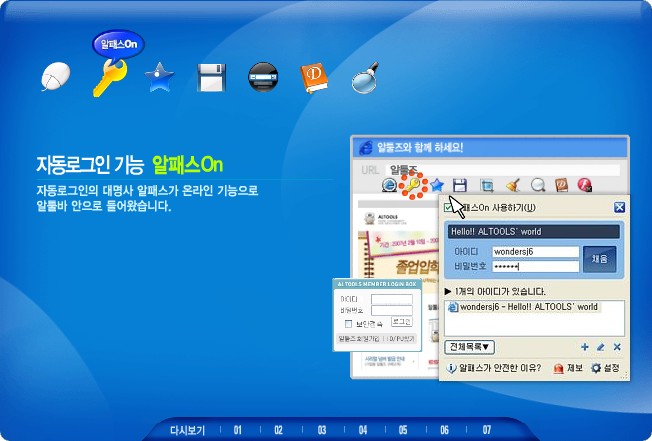Screen dimensions: 652x441
Task: Click the 로그인 button in member login box
Action: (402, 322)
